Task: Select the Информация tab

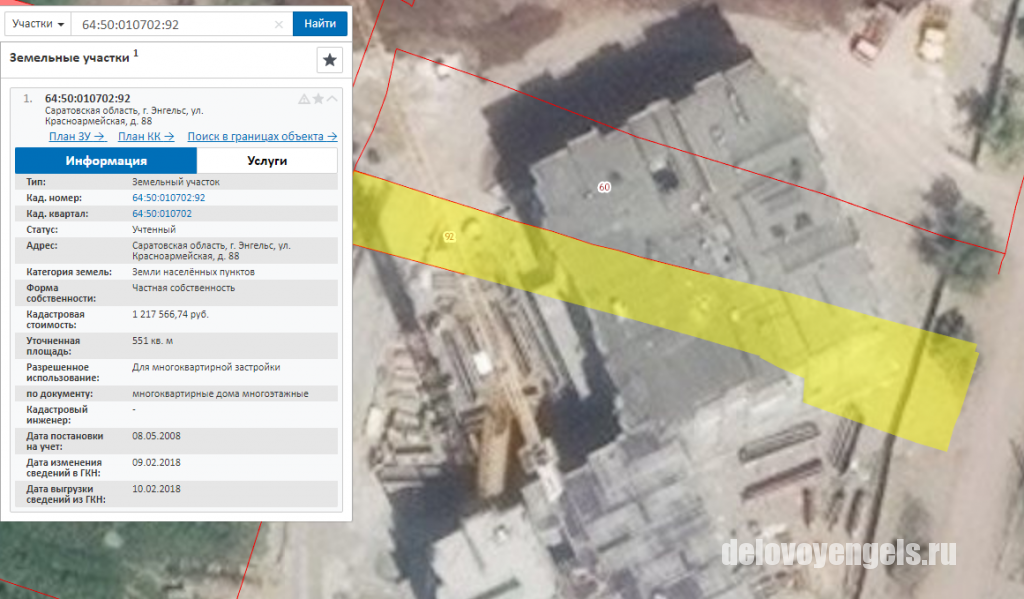Action: tap(106, 161)
